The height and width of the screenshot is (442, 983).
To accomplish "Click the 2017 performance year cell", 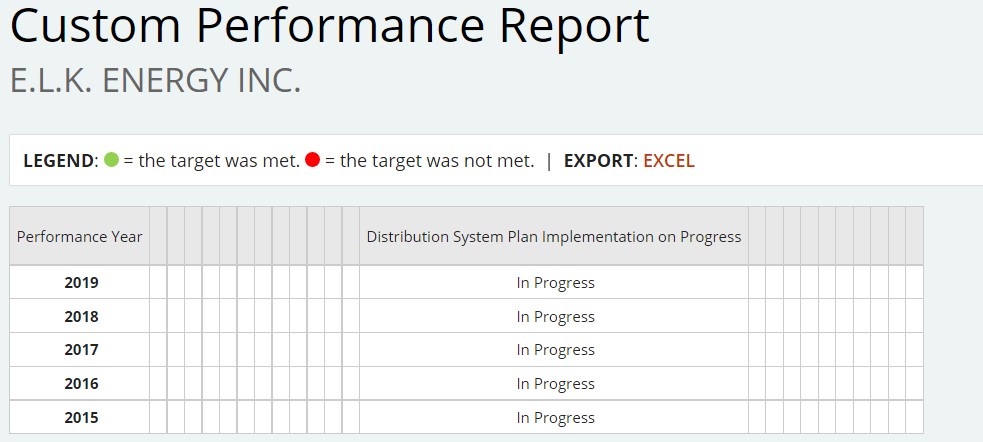I will (x=81, y=350).
